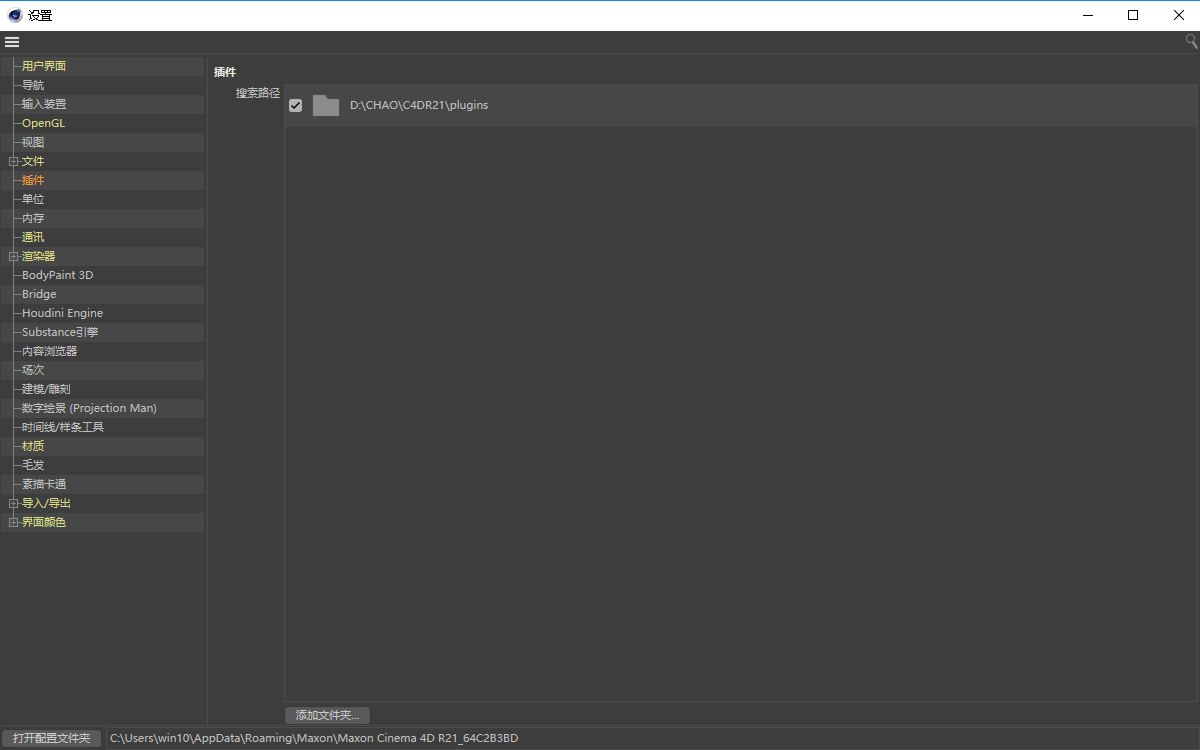
Task: Select 输入装置 in the settings list
Action: coord(44,104)
